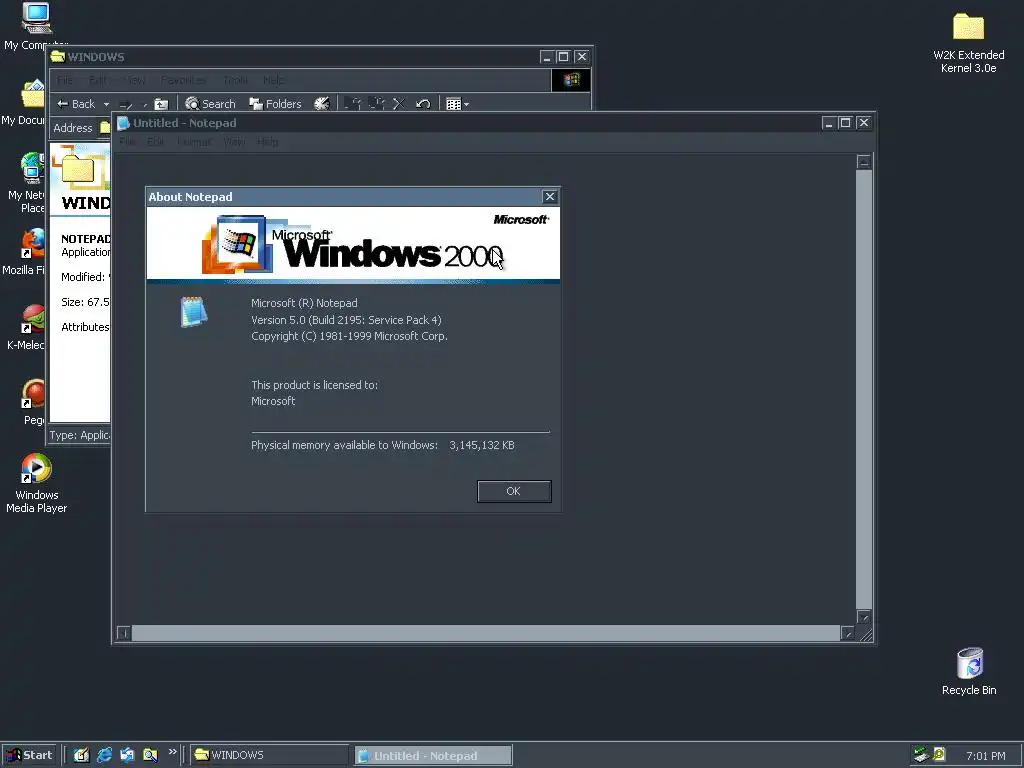Launch Outlook Express from quick launch
The height and width of the screenshot is (768, 1024).
click(127, 755)
